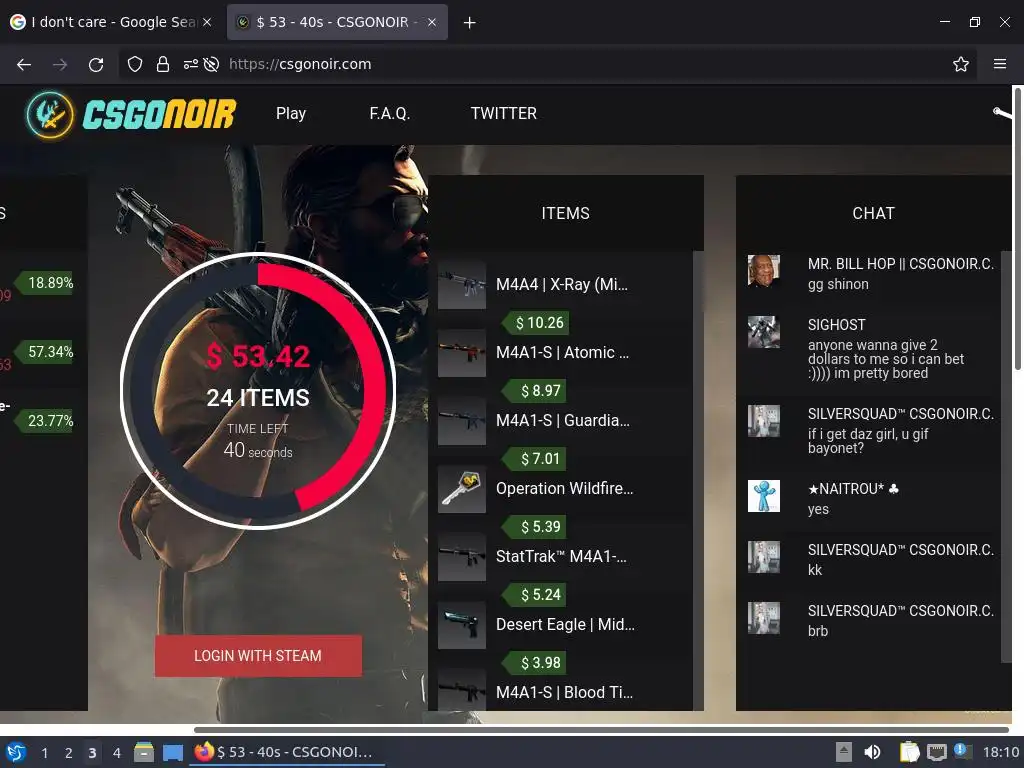Click the $ 10.26 price tag
Image resolution: width=1024 pixels, height=768 pixels.
[534, 323]
